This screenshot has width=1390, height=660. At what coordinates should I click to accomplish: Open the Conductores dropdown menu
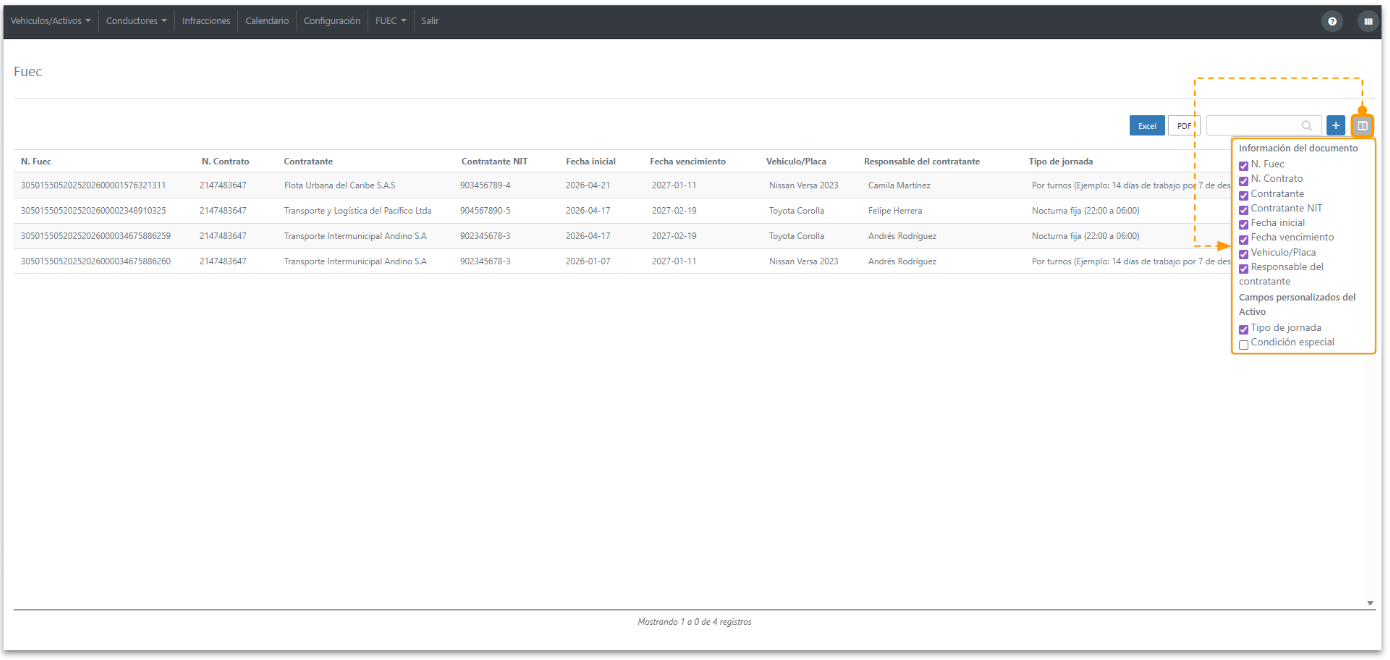click(x=136, y=21)
